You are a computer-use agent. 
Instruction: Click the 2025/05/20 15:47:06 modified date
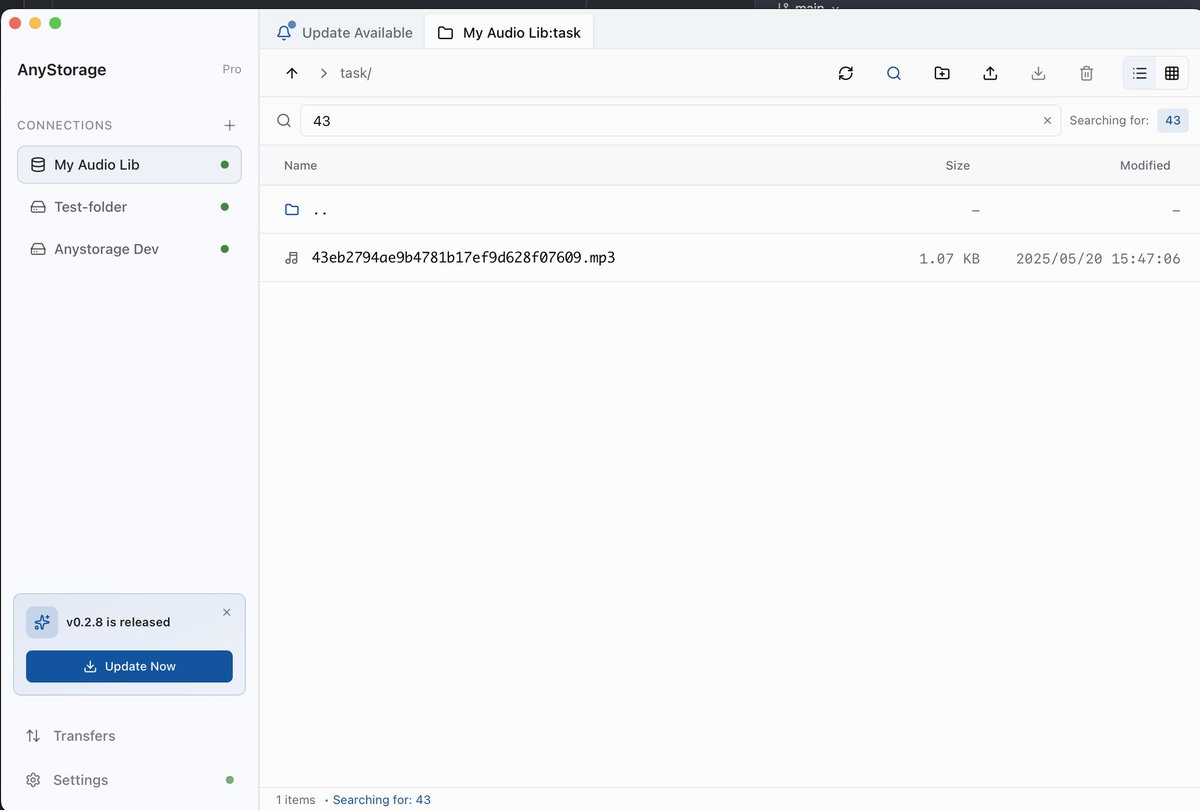point(1098,258)
